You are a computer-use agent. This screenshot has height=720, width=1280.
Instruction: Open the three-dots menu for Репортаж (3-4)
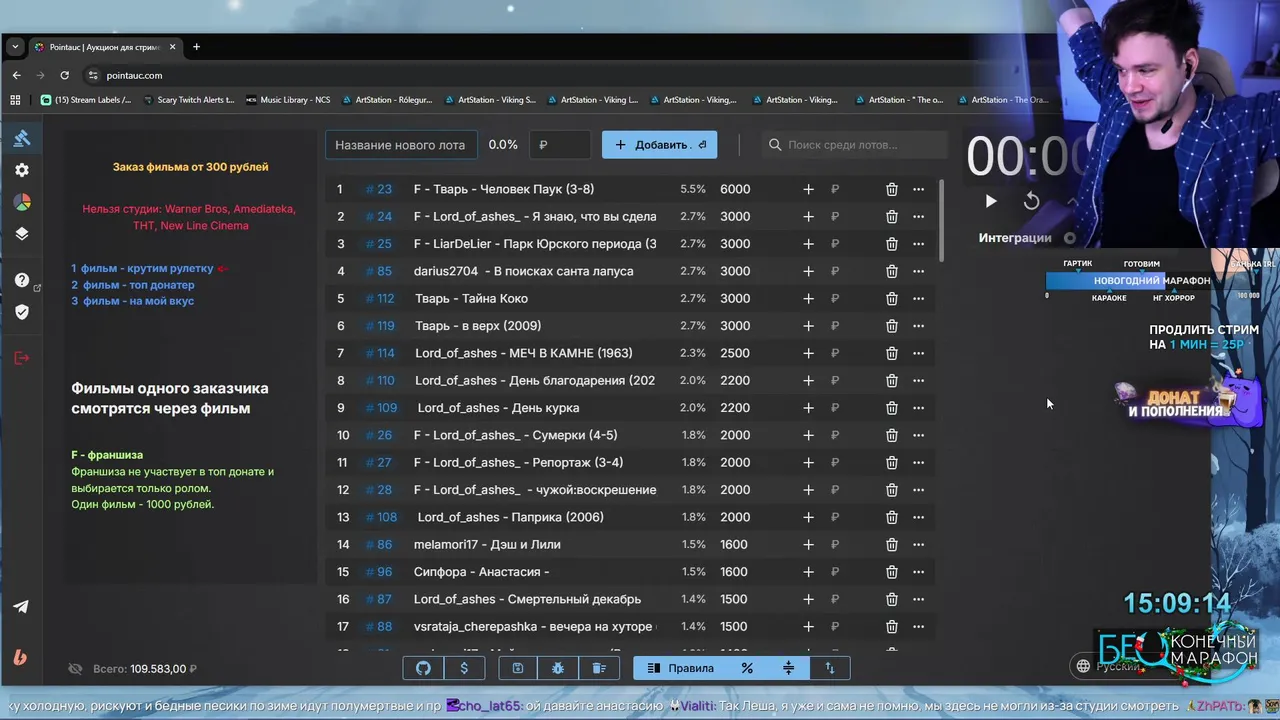point(918,462)
